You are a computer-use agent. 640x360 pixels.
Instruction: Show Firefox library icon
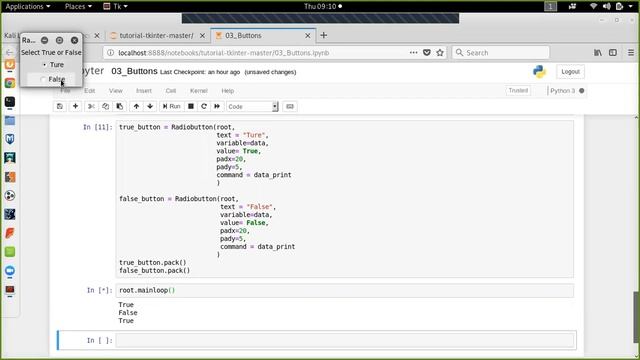pyautogui.click(x=598, y=53)
